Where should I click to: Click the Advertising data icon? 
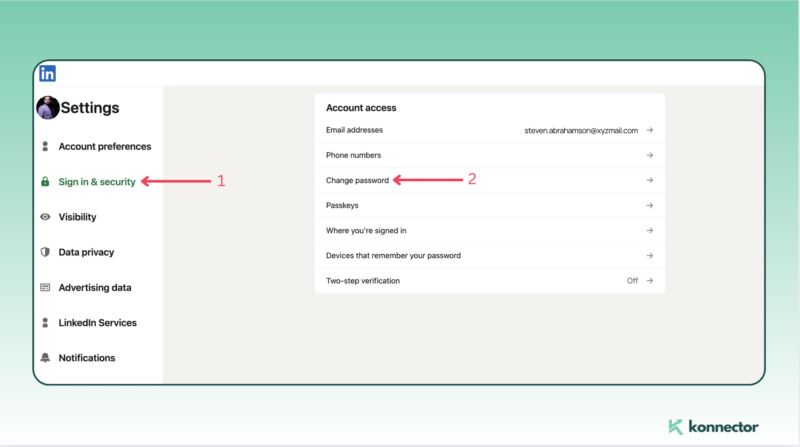tap(45, 288)
